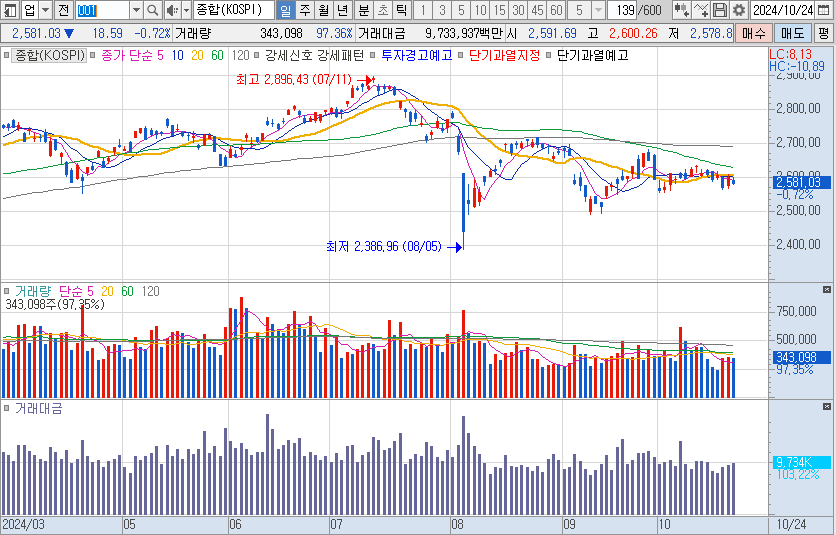The image size is (836, 535).
Task: Toggle the 거래량 volume indicator checkbox
Action: pyautogui.click(x=6, y=291)
